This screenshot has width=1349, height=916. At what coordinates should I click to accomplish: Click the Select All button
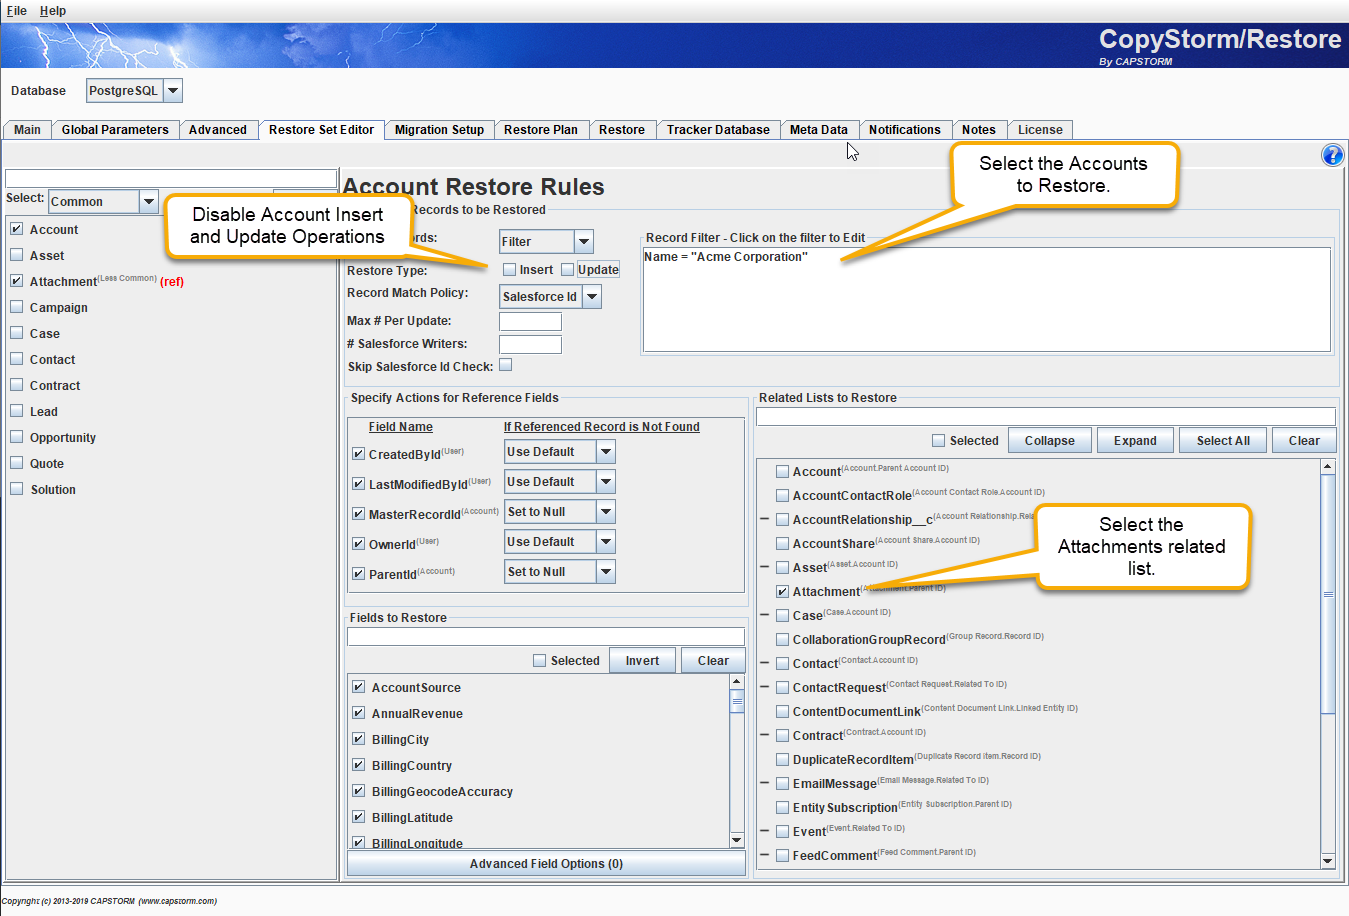(1223, 441)
